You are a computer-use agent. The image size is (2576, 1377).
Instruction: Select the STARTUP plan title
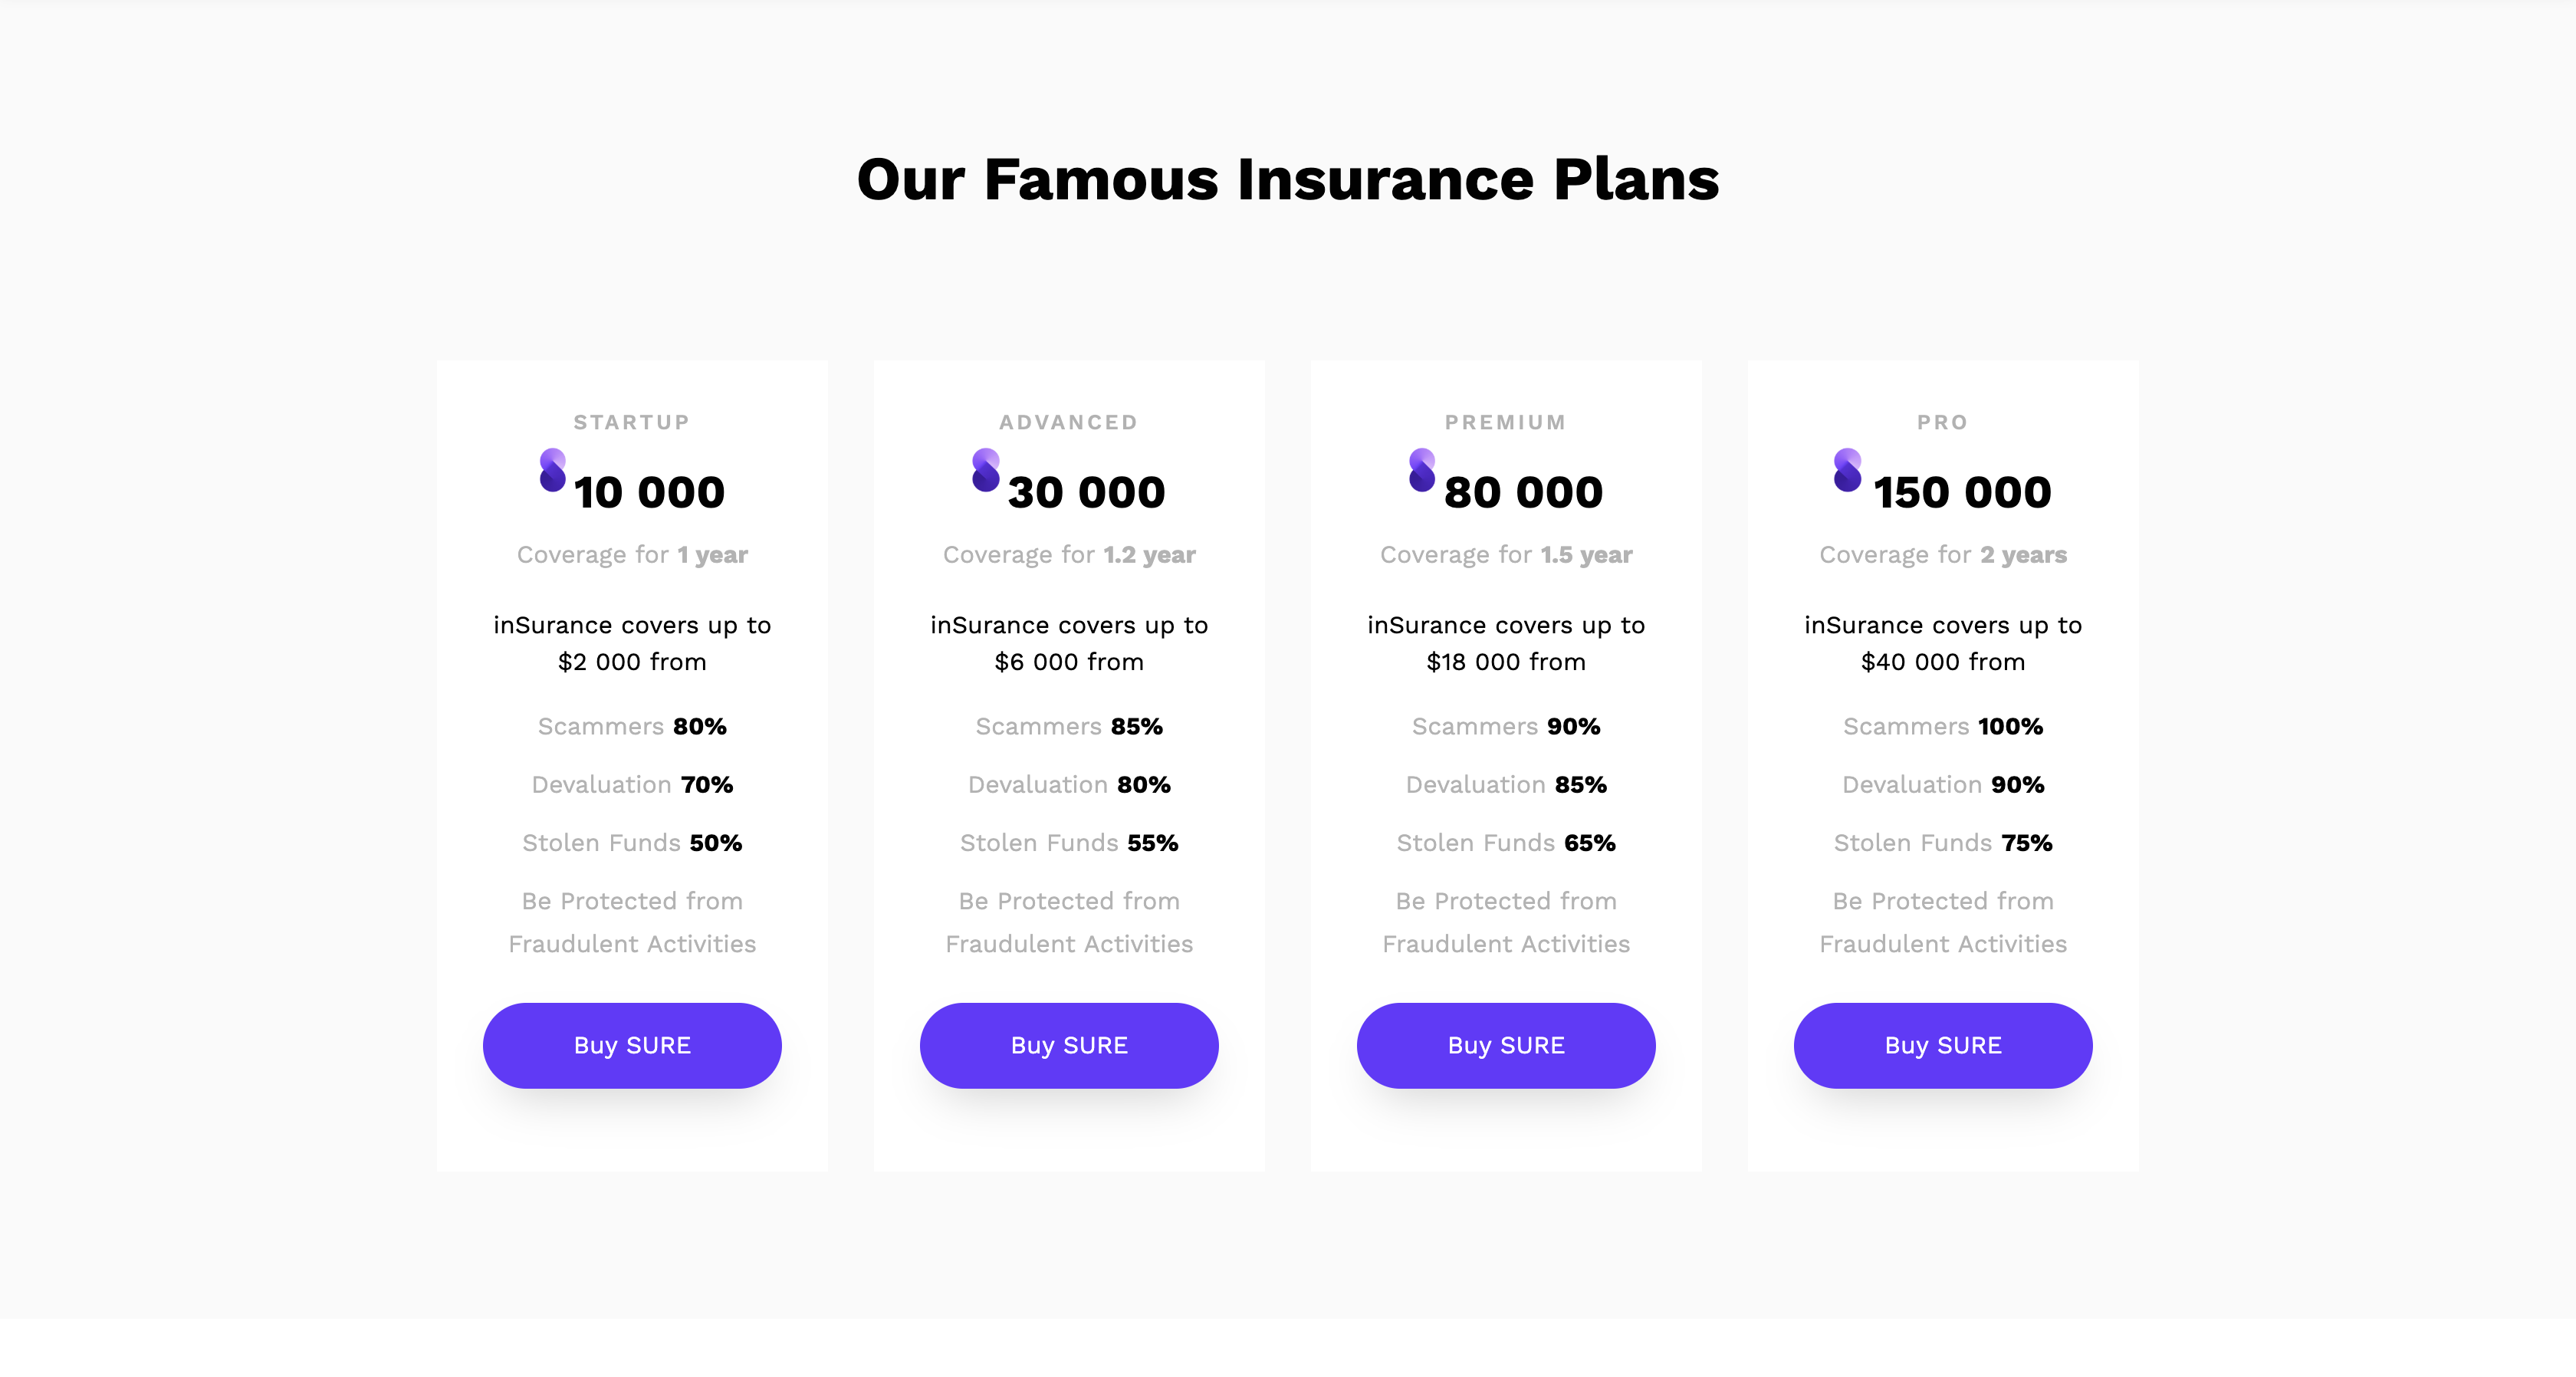(x=632, y=422)
